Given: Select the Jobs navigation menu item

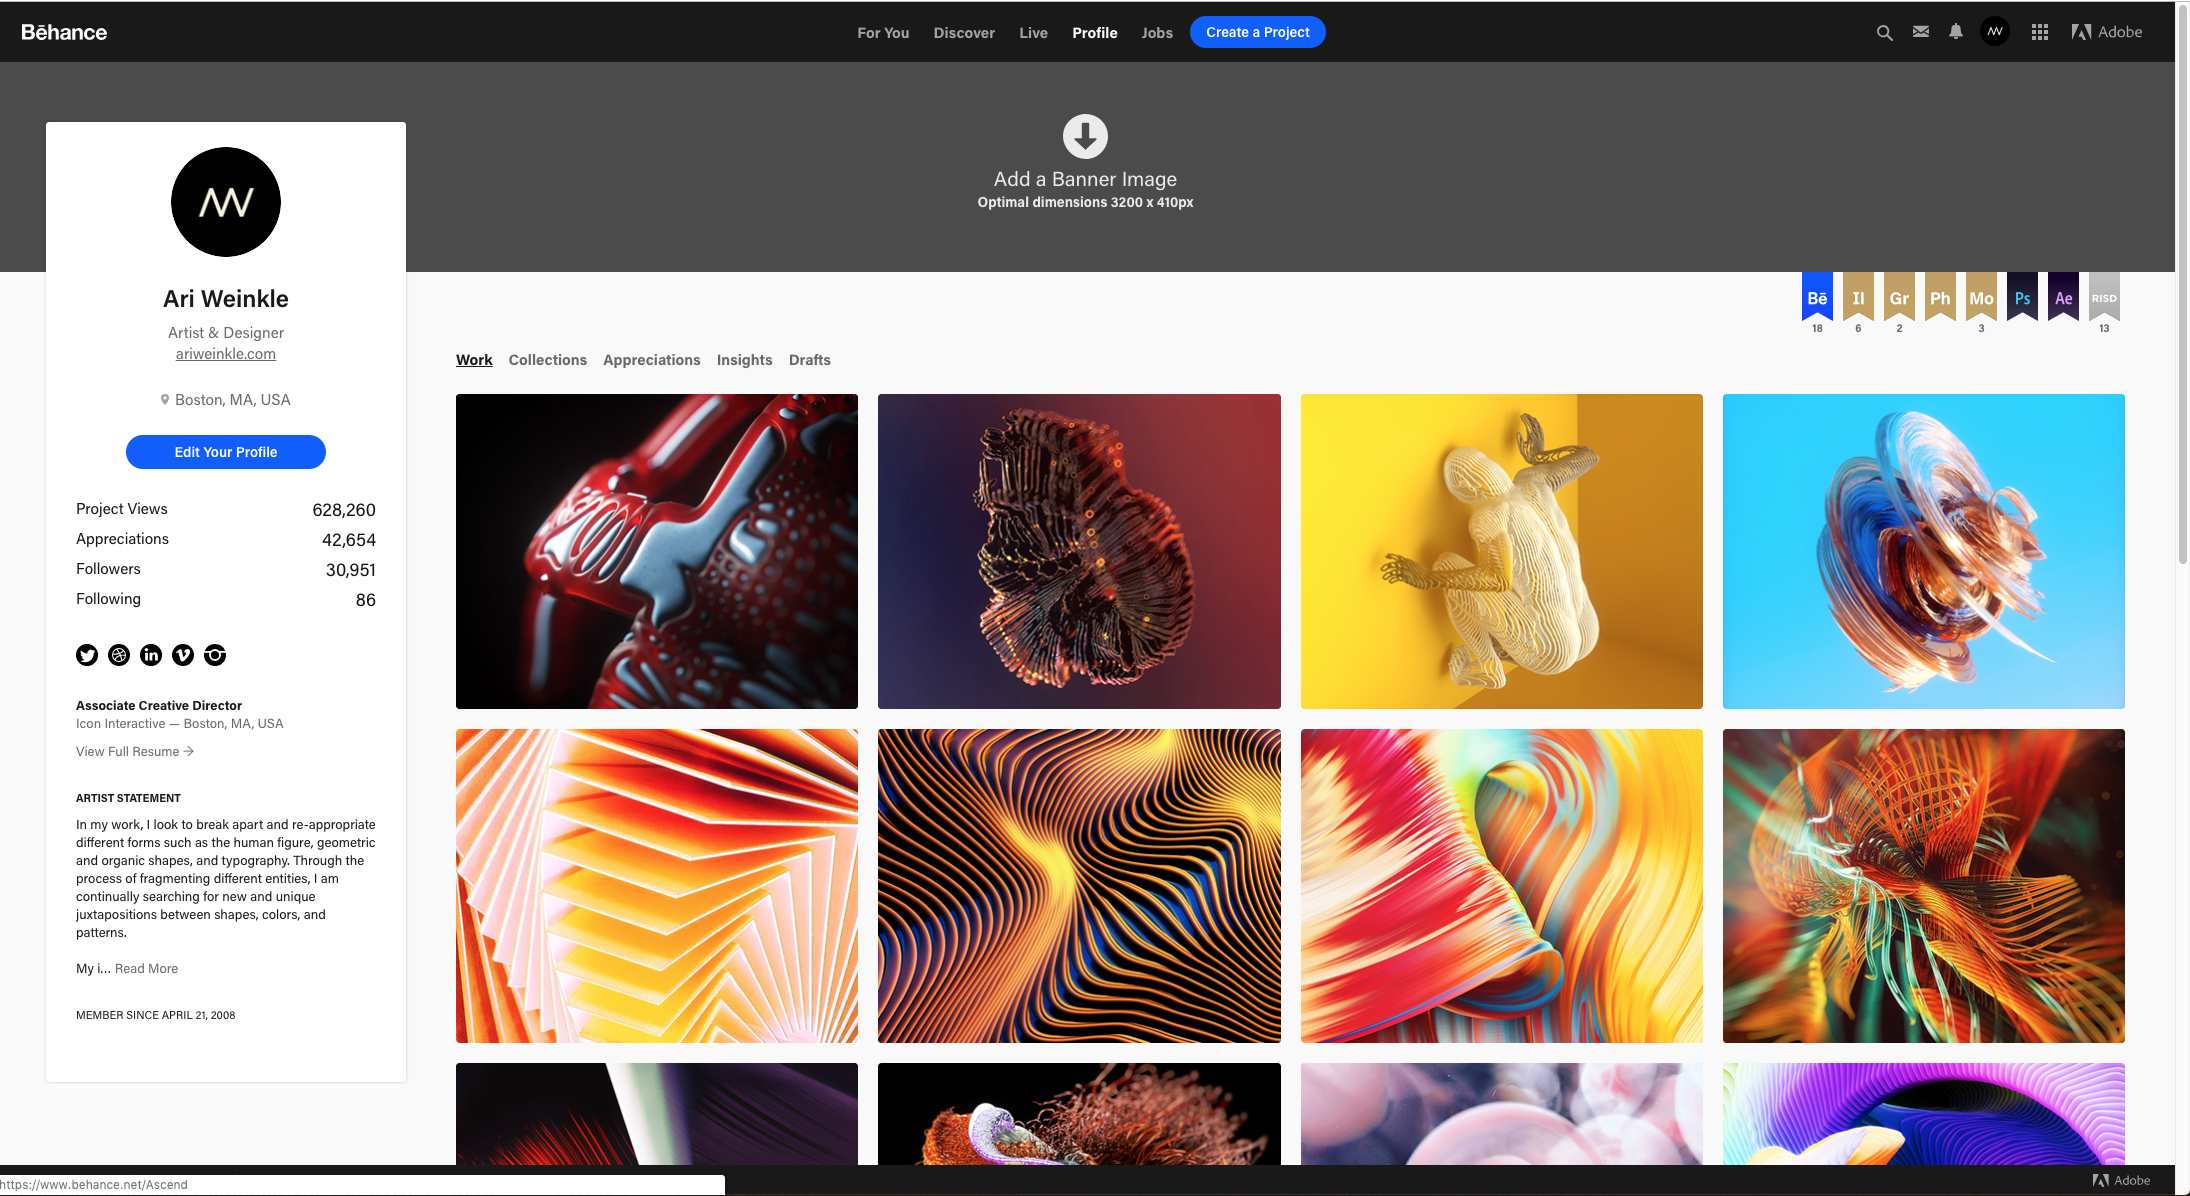Looking at the screenshot, I should 1156,31.
